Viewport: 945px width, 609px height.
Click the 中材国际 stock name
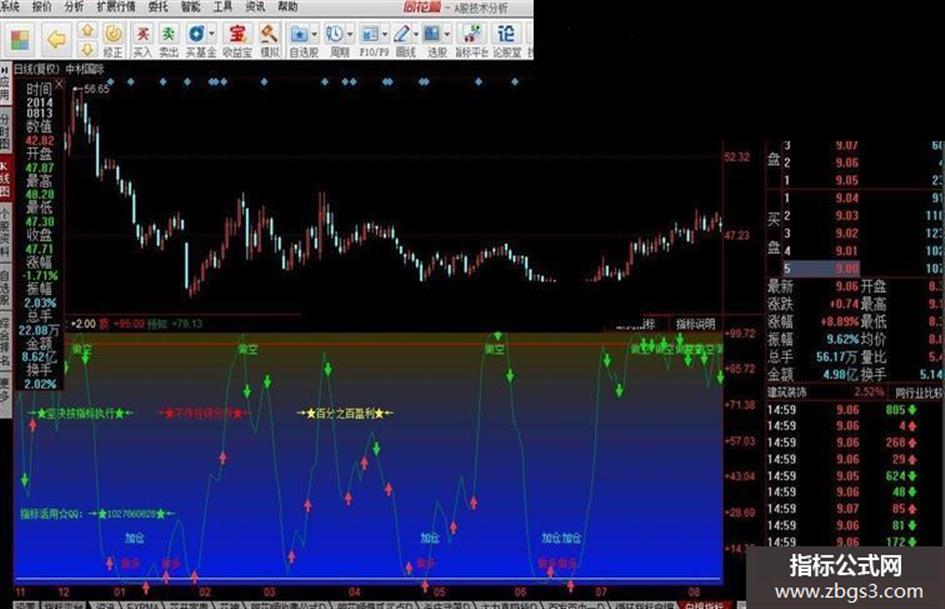pos(85,69)
